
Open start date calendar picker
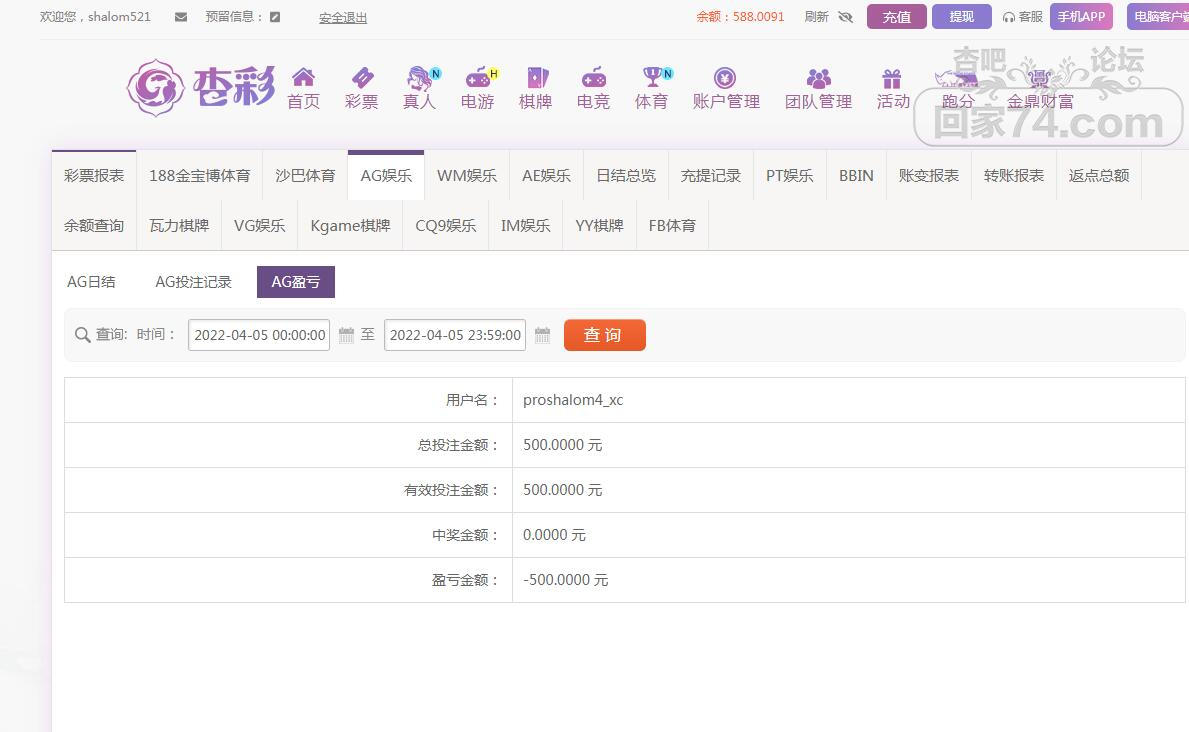tap(346, 335)
